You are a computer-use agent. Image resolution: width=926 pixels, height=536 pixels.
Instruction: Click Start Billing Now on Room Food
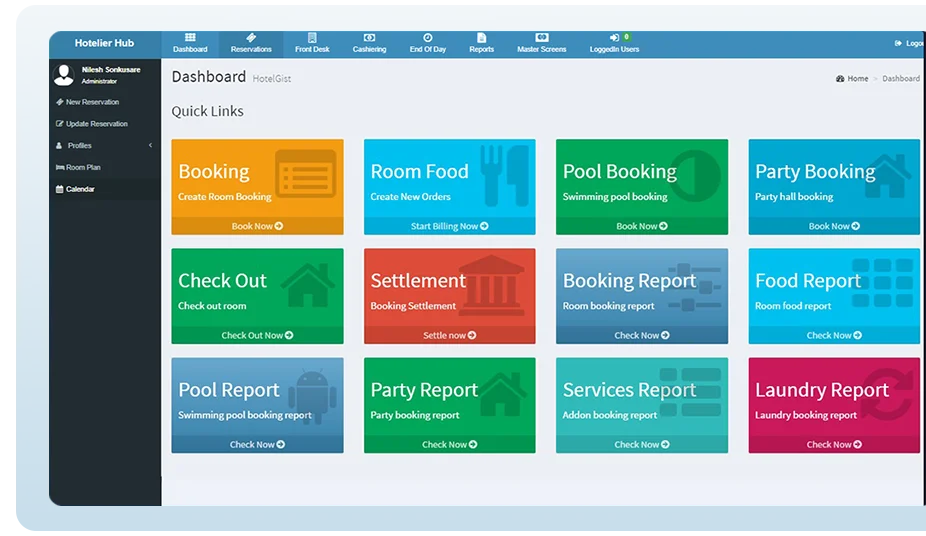tap(449, 226)
